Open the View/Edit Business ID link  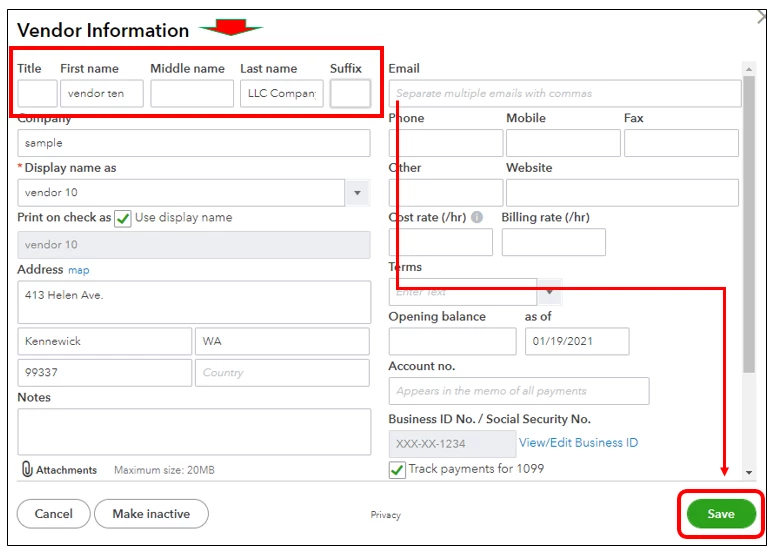pos(578,442)
